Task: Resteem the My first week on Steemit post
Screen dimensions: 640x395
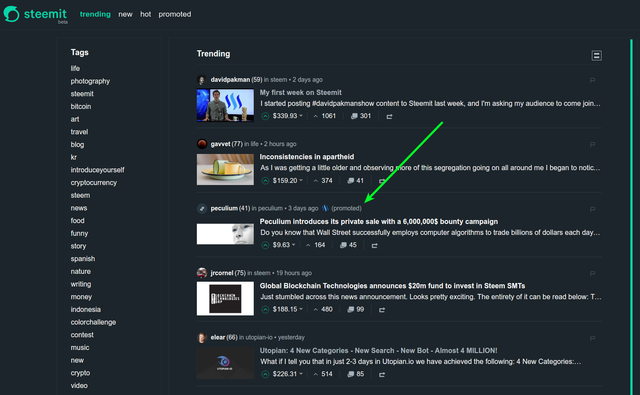Action: [x=389, y=117]
